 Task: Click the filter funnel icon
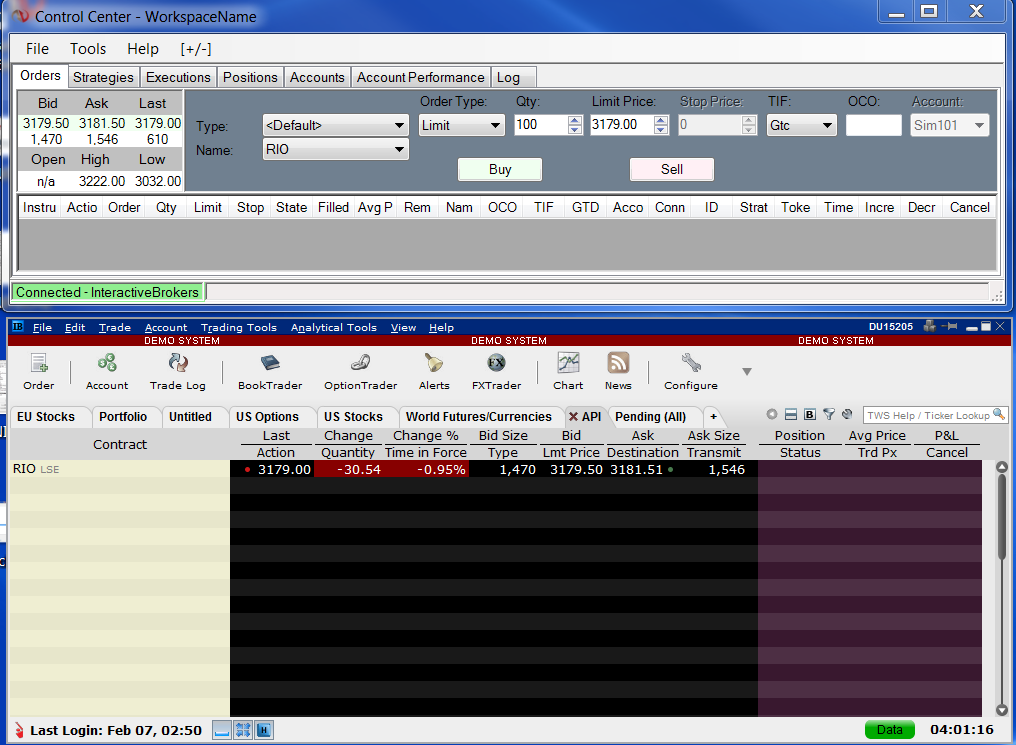(829, 415)
